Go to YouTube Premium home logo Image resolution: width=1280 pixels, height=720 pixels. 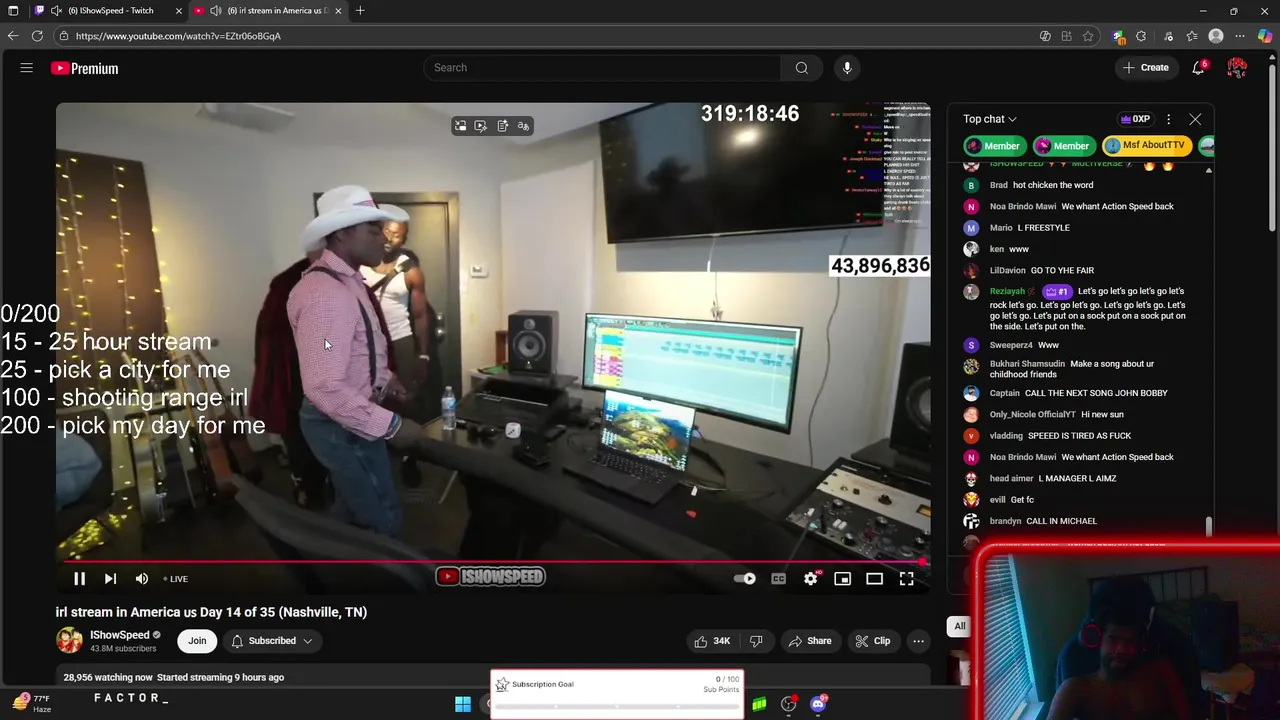(x=85, y=68)
